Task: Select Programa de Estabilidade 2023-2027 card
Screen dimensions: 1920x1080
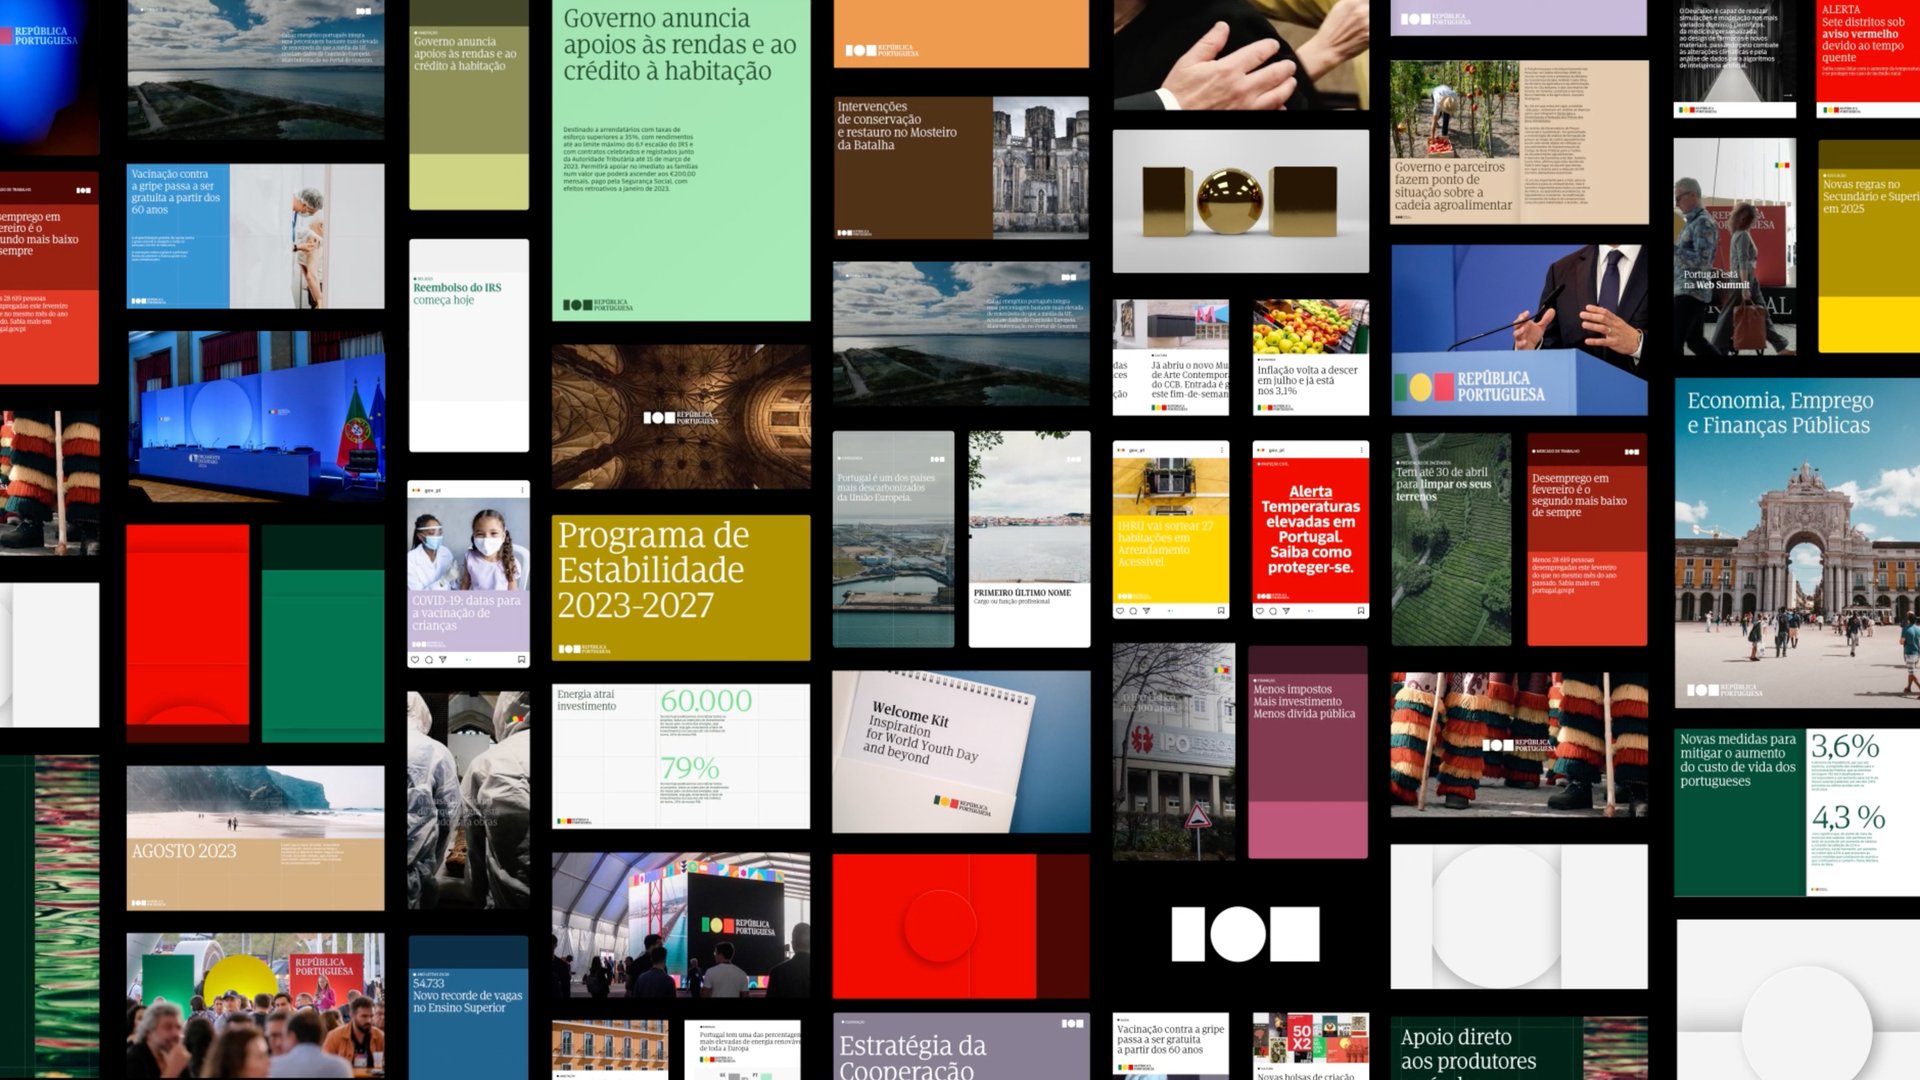Action: click(x=680, y=587)
